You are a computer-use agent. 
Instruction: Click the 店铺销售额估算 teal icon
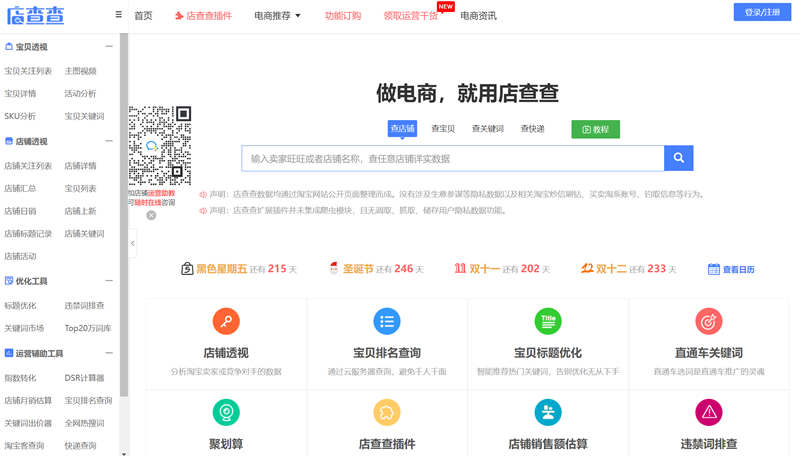pos(547,412)
